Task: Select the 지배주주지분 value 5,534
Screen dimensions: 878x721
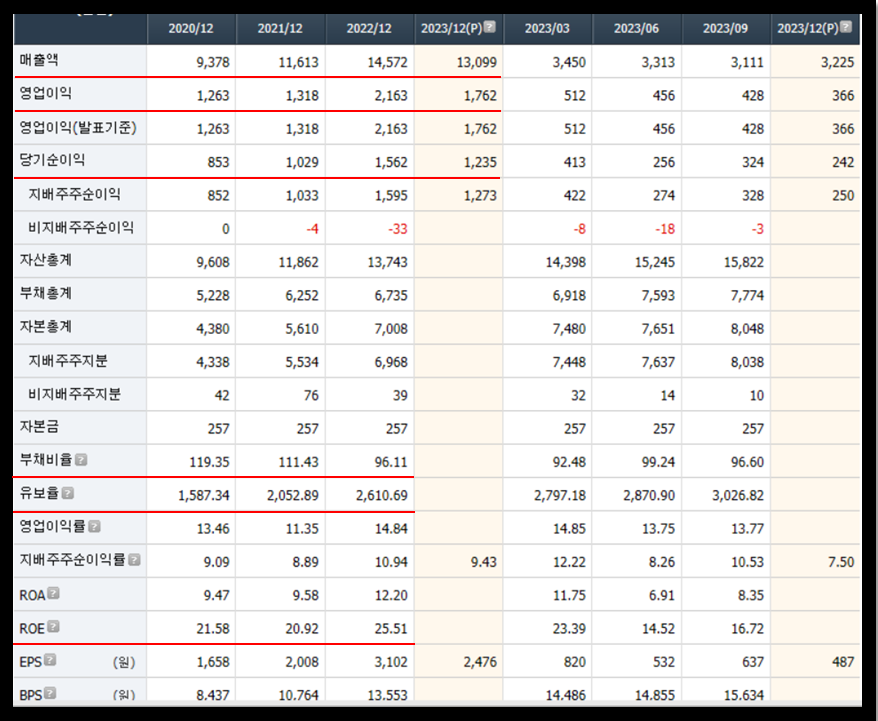Action: tap(302, 362)
